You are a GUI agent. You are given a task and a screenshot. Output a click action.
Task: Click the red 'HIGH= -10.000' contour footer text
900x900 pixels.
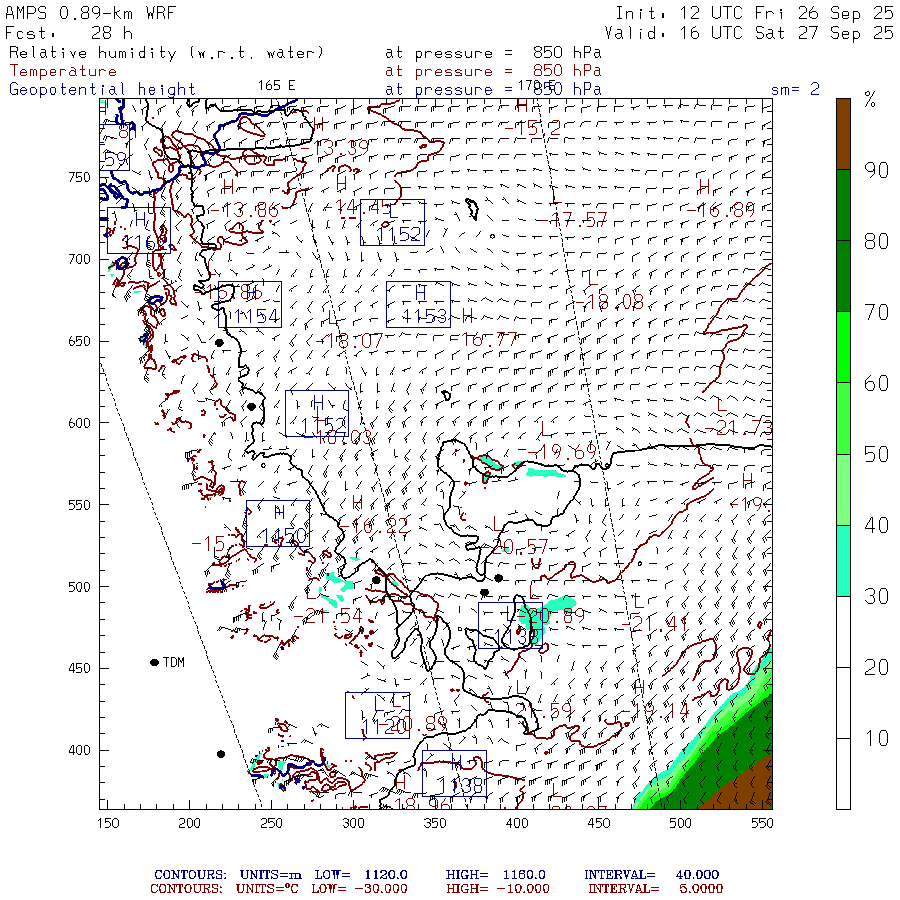click(498, 889)
